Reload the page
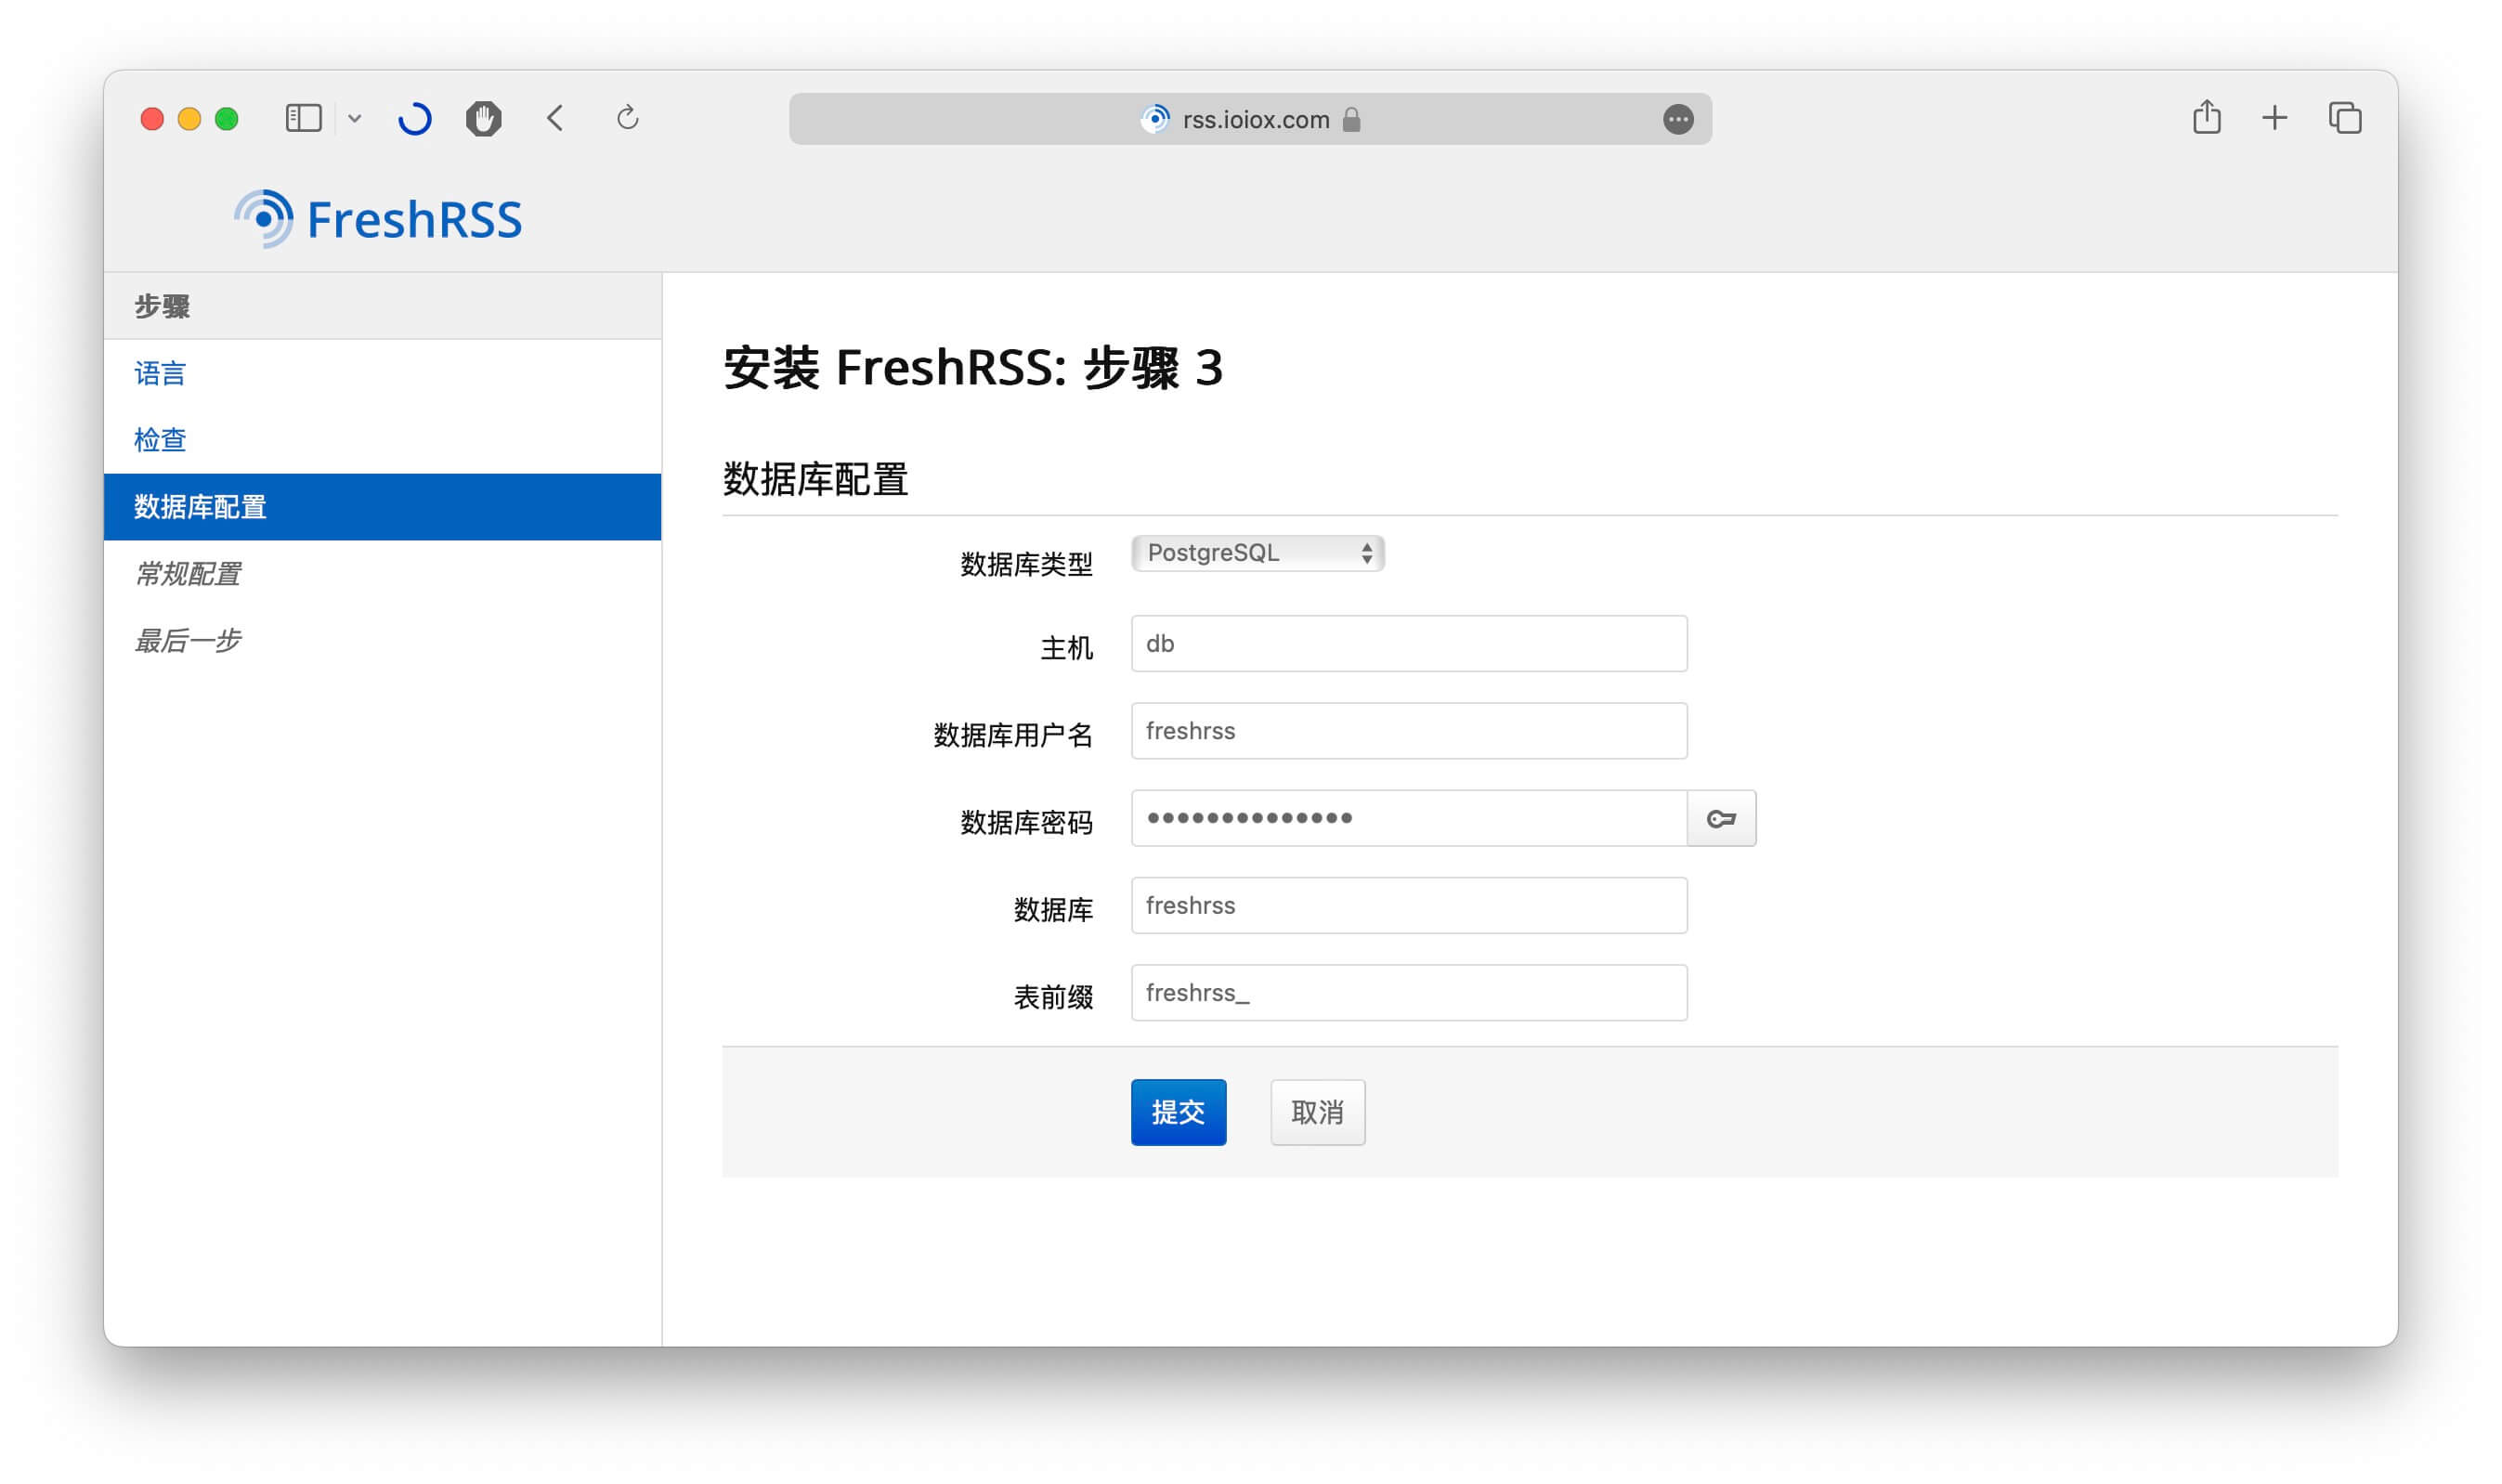Screen dimensions: 2502x1484 click(x=627, y=119)
